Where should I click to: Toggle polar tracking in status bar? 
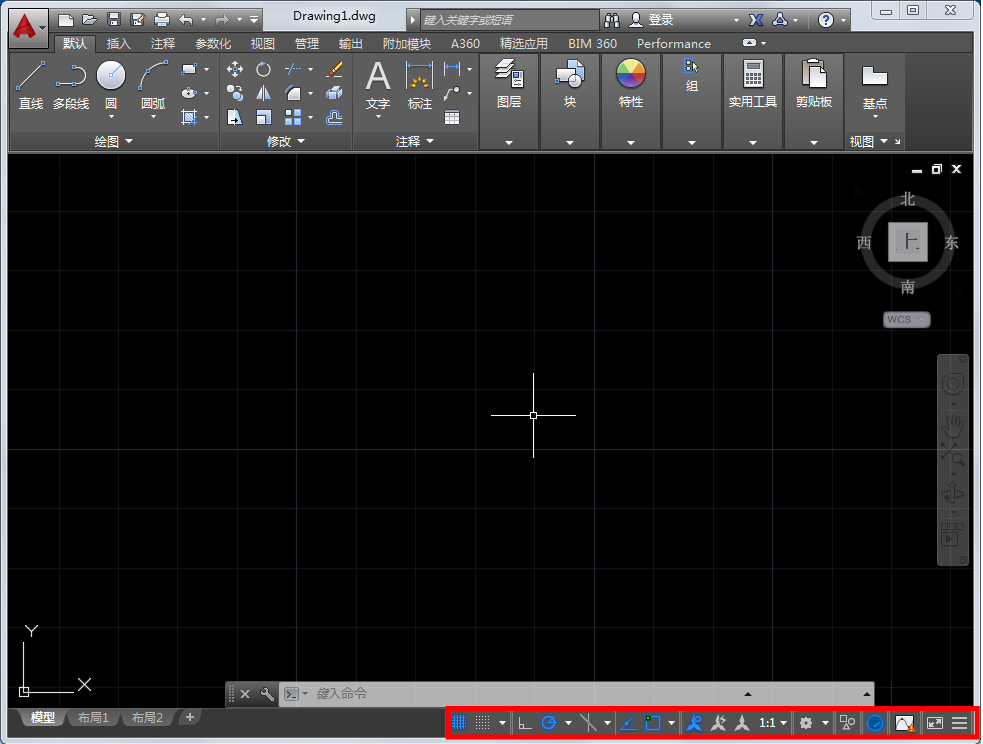(x=549, y=723)
